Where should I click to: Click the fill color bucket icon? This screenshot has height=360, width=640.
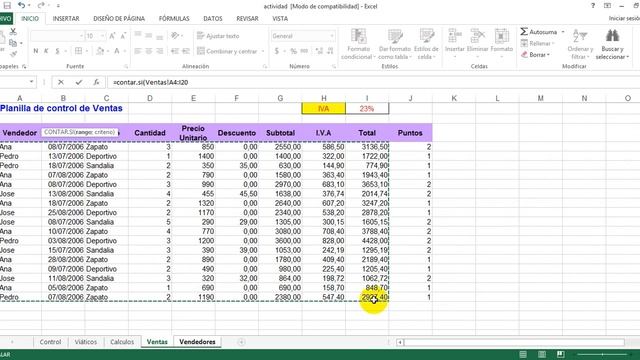100,51
